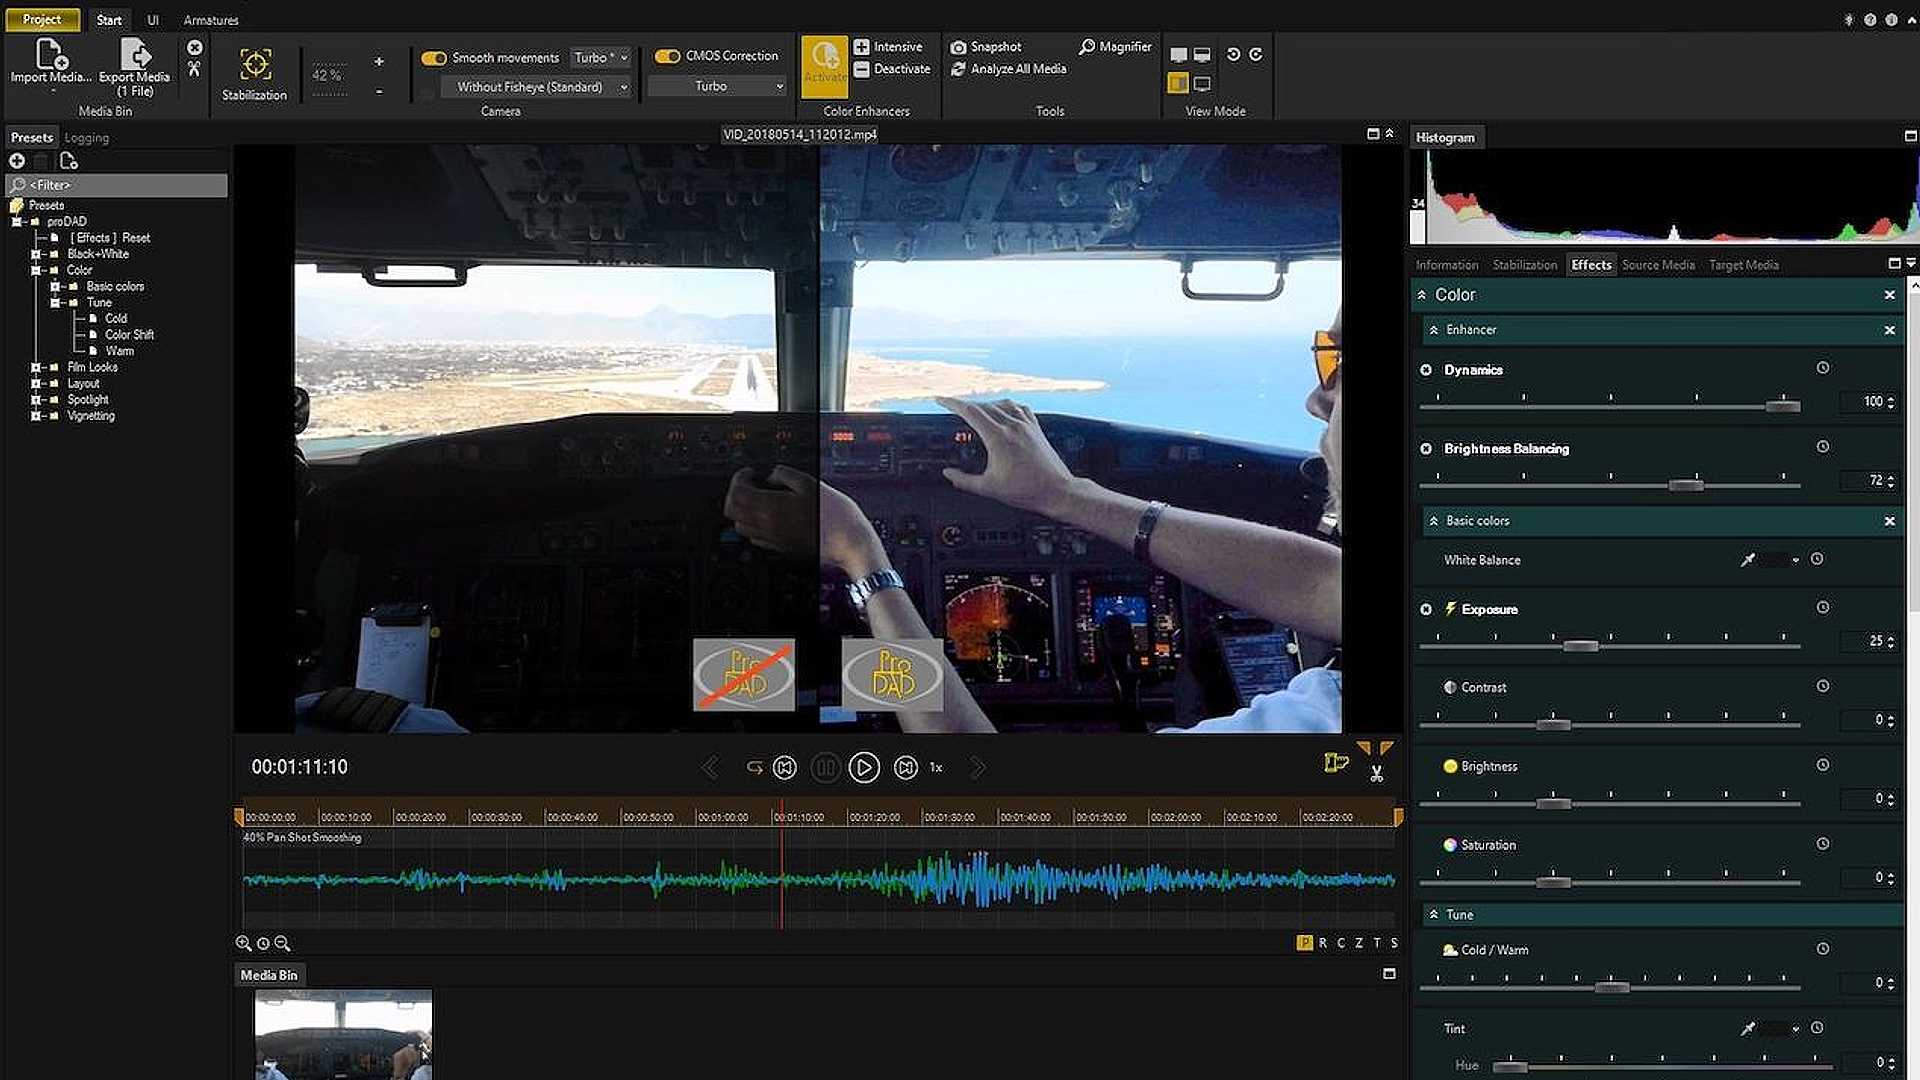Click the Import Media icon
Screen dimensions: 1920x1080
point(50,53)
